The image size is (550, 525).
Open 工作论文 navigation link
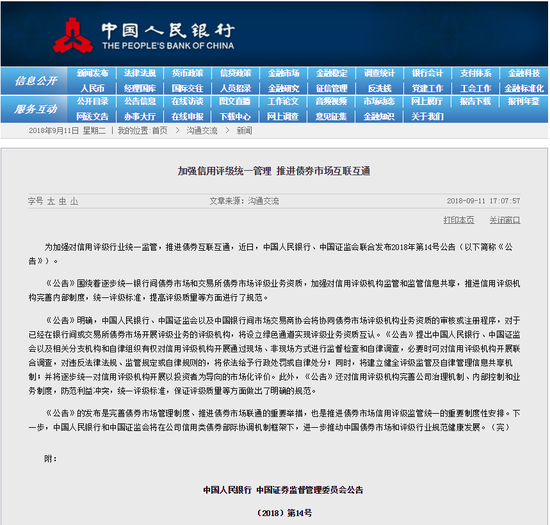[283, 101]
